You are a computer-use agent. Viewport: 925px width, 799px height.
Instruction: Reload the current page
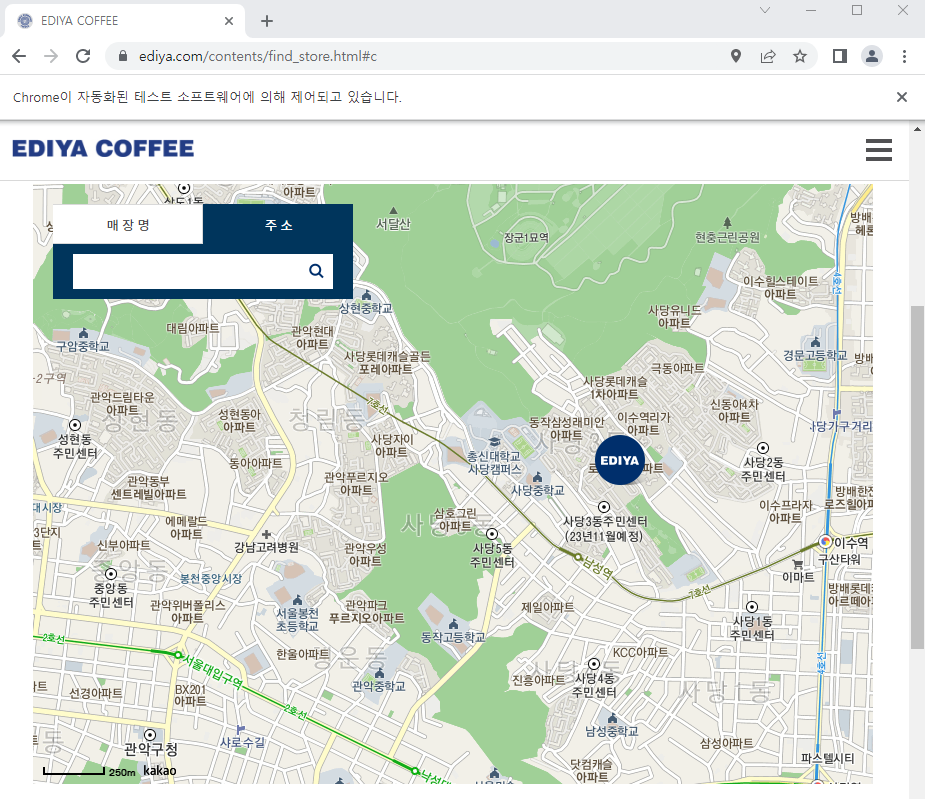[83, 56]
